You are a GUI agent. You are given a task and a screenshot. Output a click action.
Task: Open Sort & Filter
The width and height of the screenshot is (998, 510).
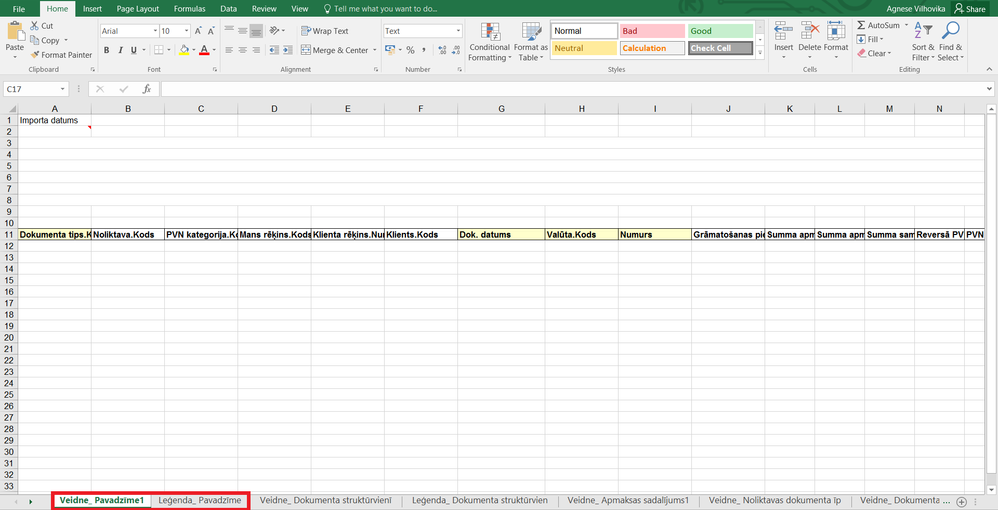coord(923,41)
